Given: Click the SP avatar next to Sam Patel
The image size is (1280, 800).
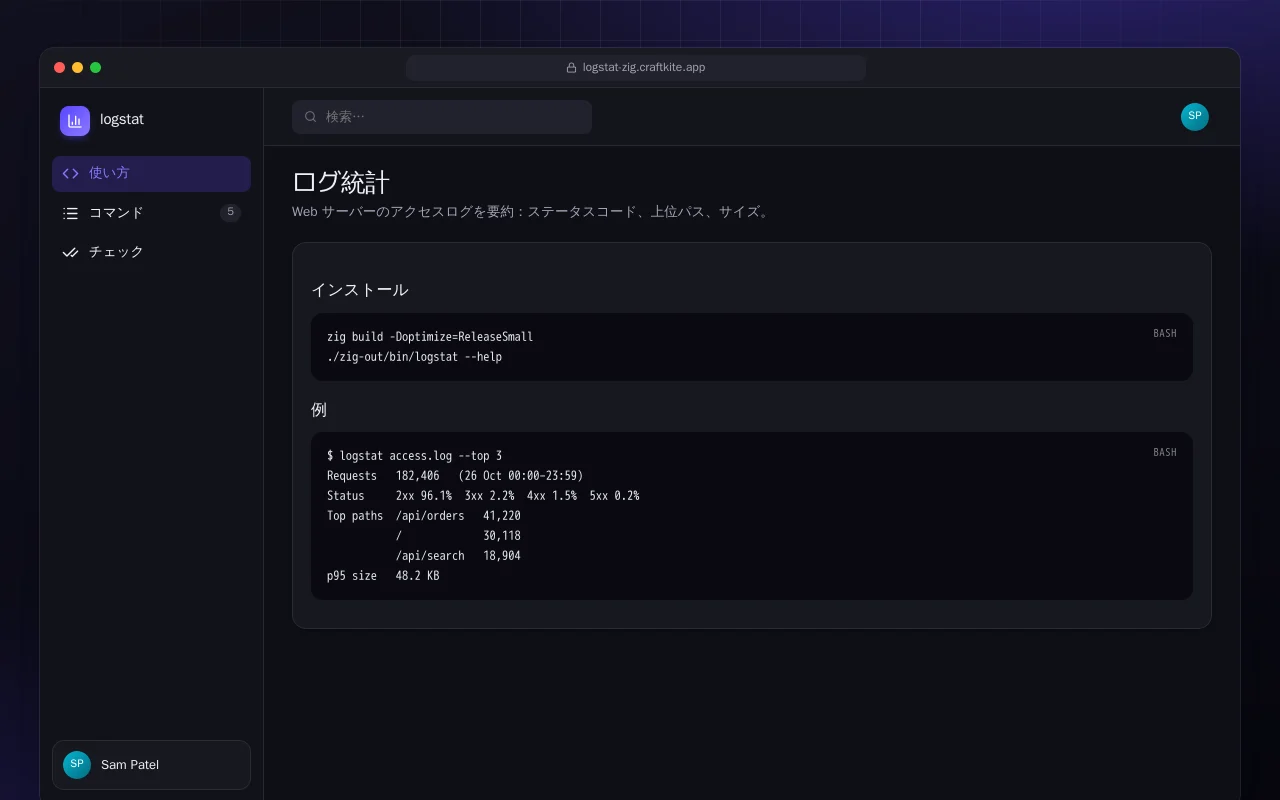Looking at the screenshot, I should (x=77, y=765).
